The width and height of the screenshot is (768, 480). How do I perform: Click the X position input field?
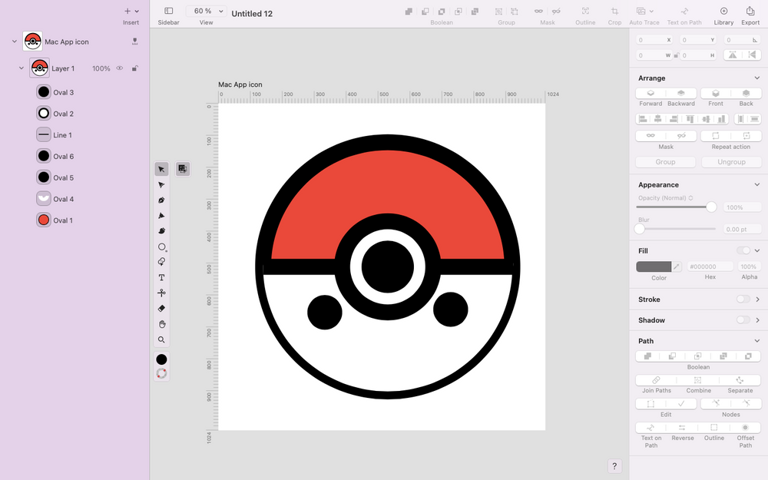click(x=655, y=40)
